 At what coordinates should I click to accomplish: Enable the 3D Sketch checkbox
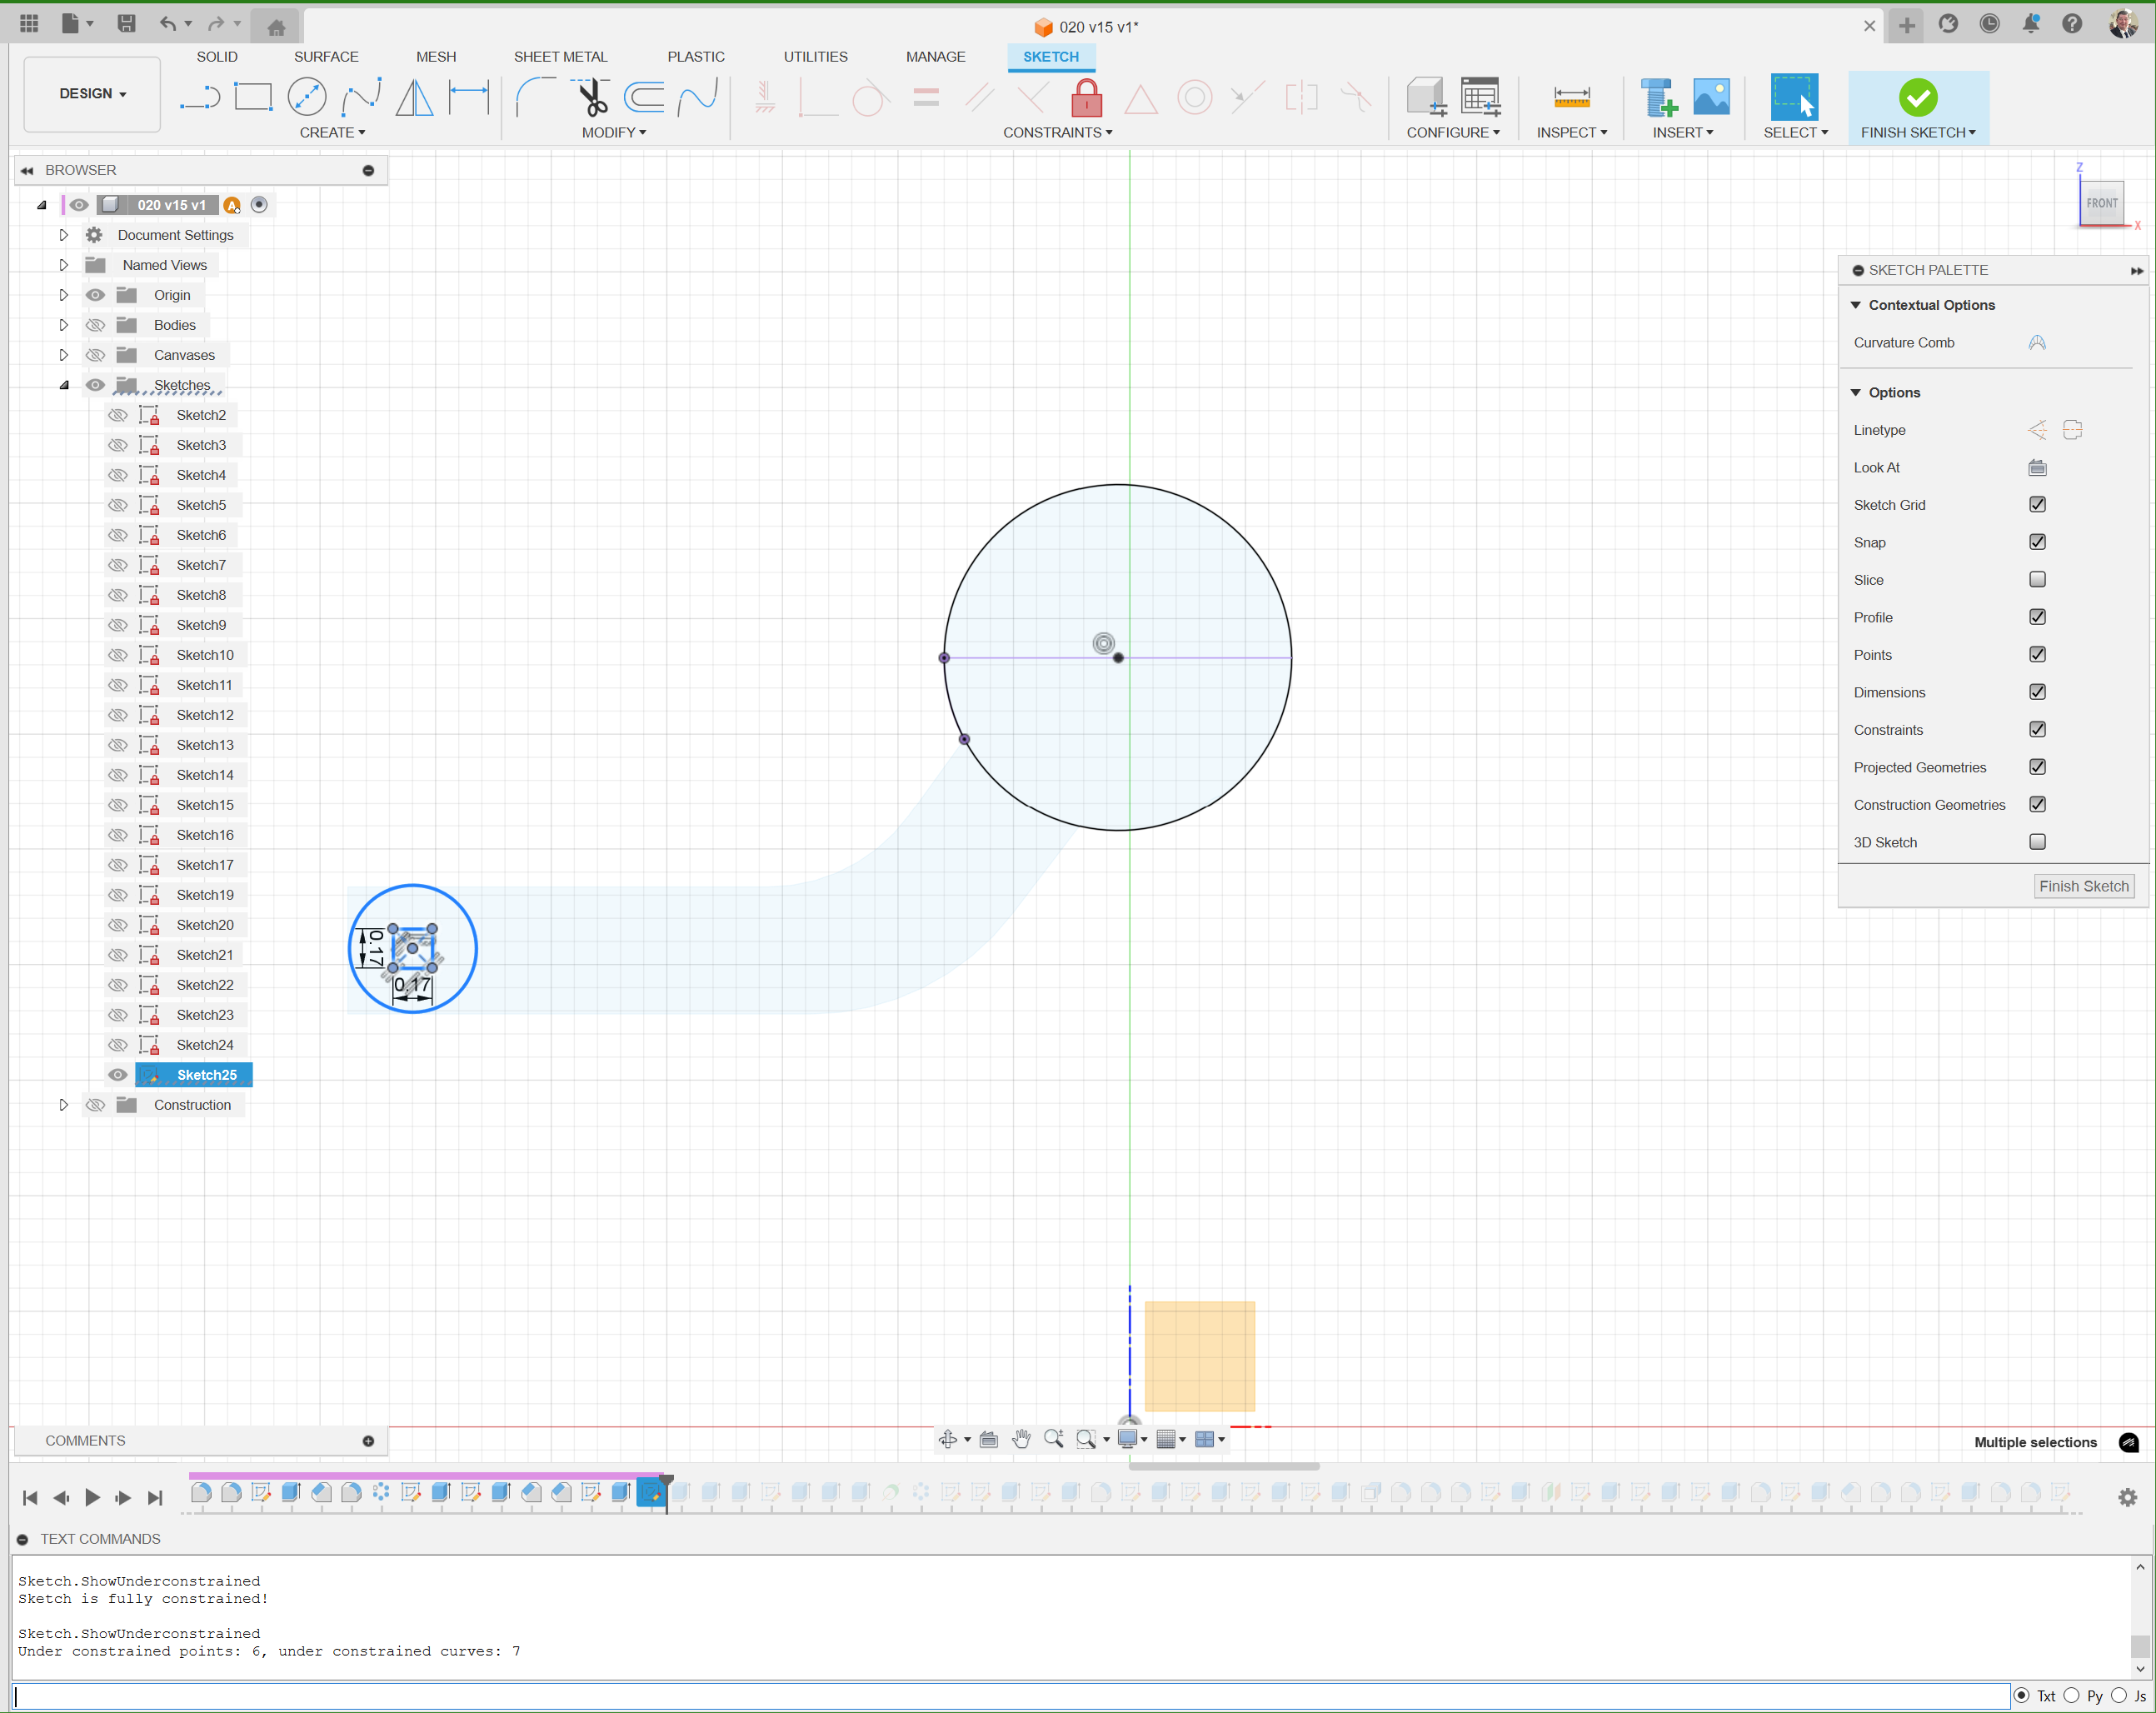2036,842
